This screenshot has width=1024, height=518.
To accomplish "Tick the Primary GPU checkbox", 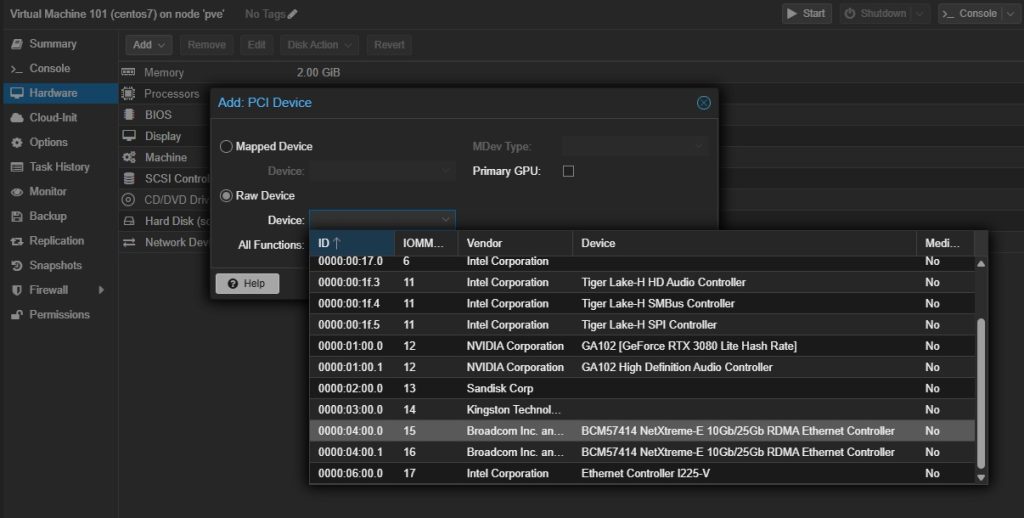I will pyautogui.click(x=568, y=171).
